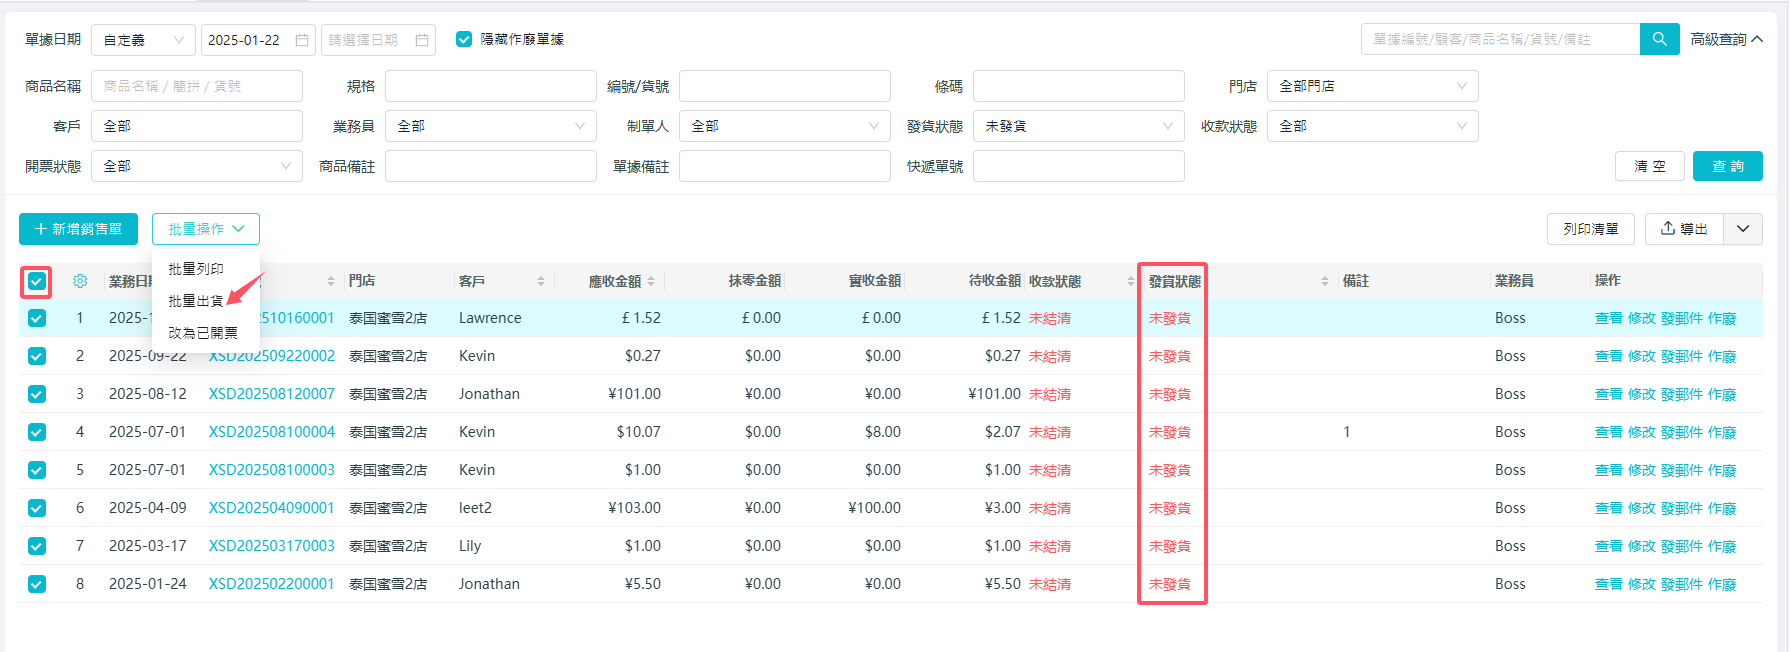Click the 快遞單號 input field
Screen dimensions: 1790x652
click(x=1078, y=166)
